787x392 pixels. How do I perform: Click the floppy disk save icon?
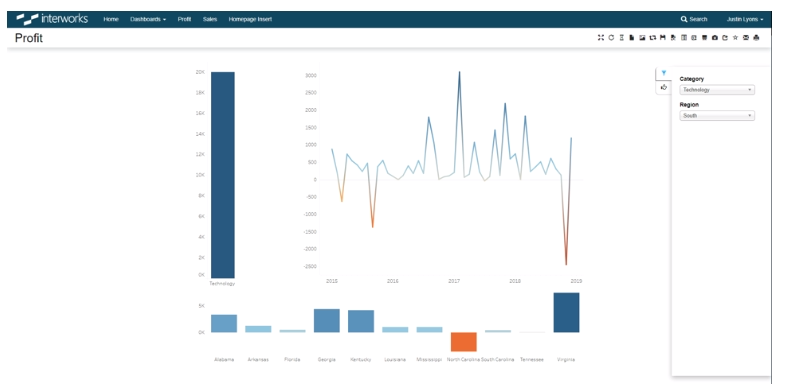[x=663, y=38]
